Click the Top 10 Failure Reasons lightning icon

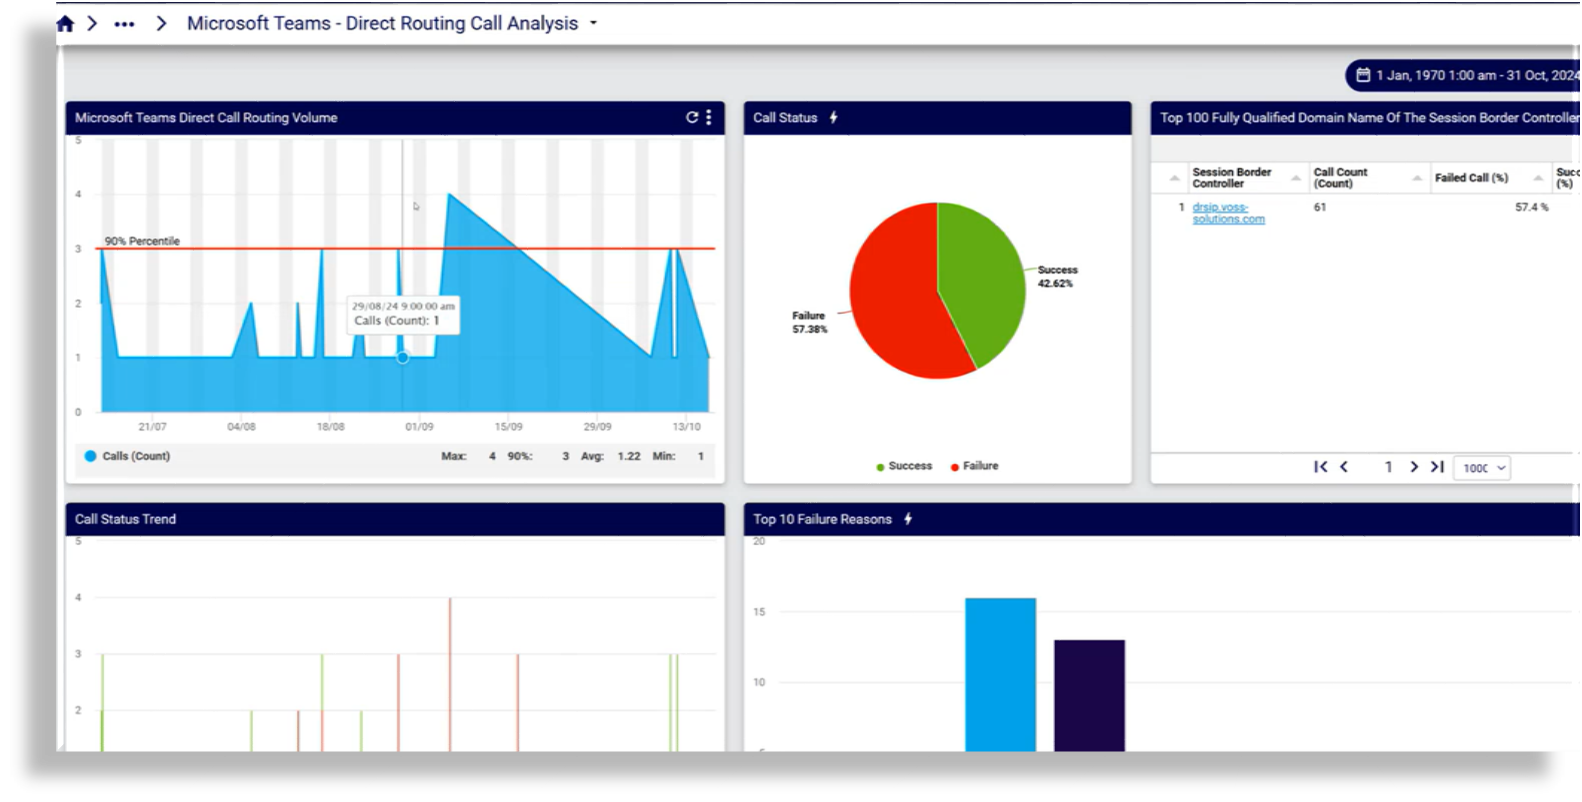[908, 519]
